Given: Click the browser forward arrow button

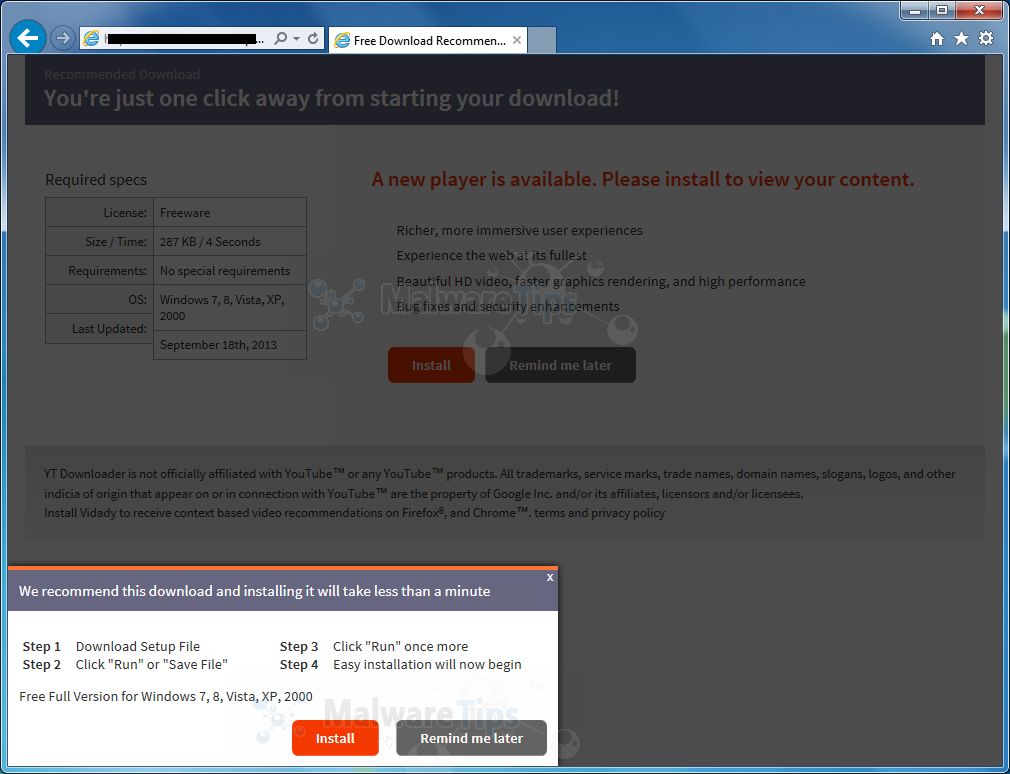Looking at the screenshot, I should pyautogui.click(x=62, y=39).
